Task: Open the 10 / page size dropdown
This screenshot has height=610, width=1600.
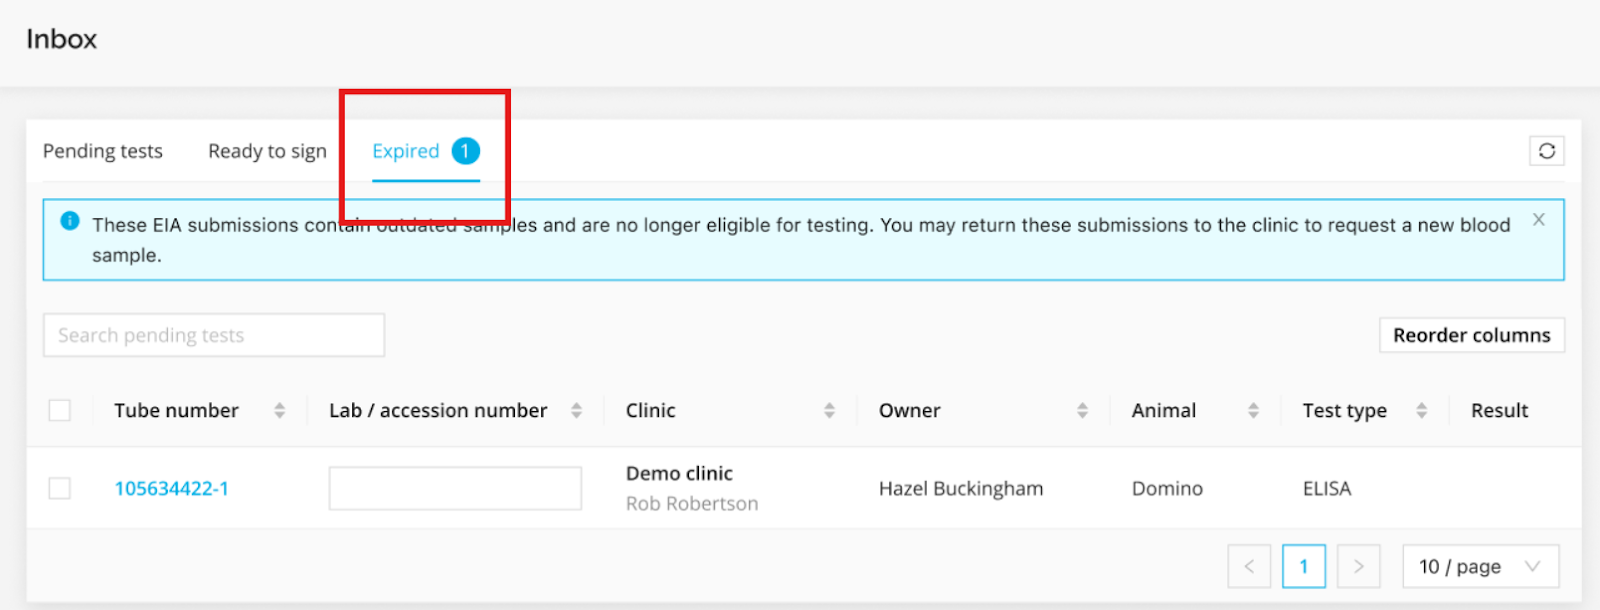Action: (x=1480, y=567)
